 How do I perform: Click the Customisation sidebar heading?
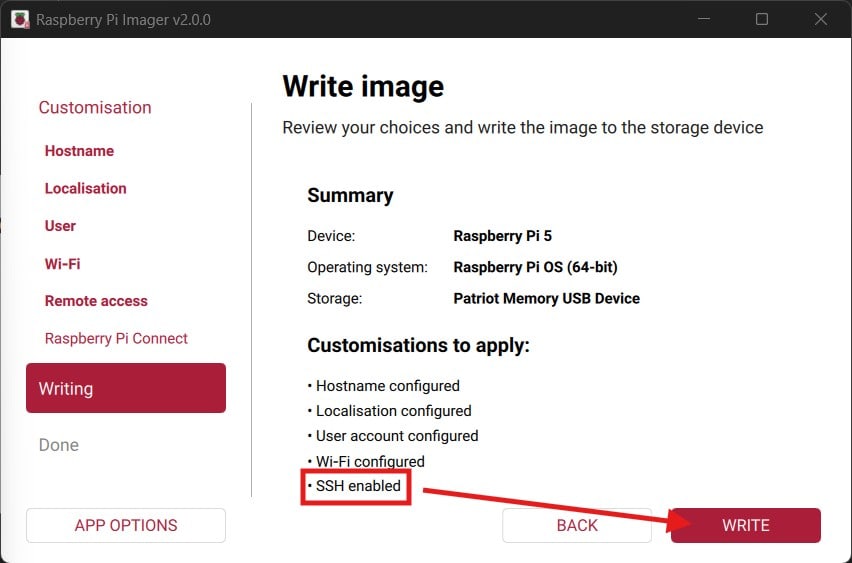(95, 108)
